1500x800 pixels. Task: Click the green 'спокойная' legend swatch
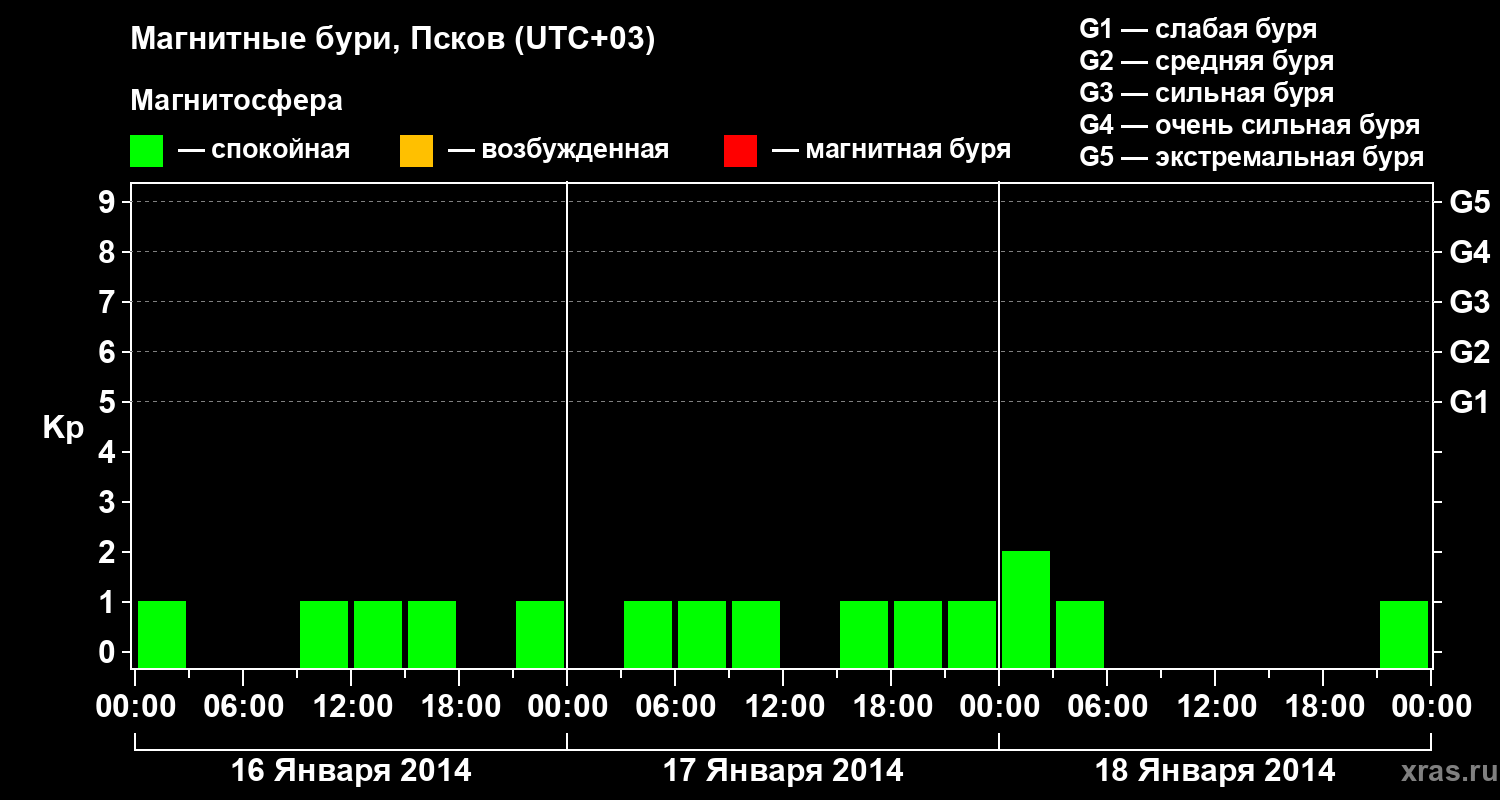pos(146,151)
